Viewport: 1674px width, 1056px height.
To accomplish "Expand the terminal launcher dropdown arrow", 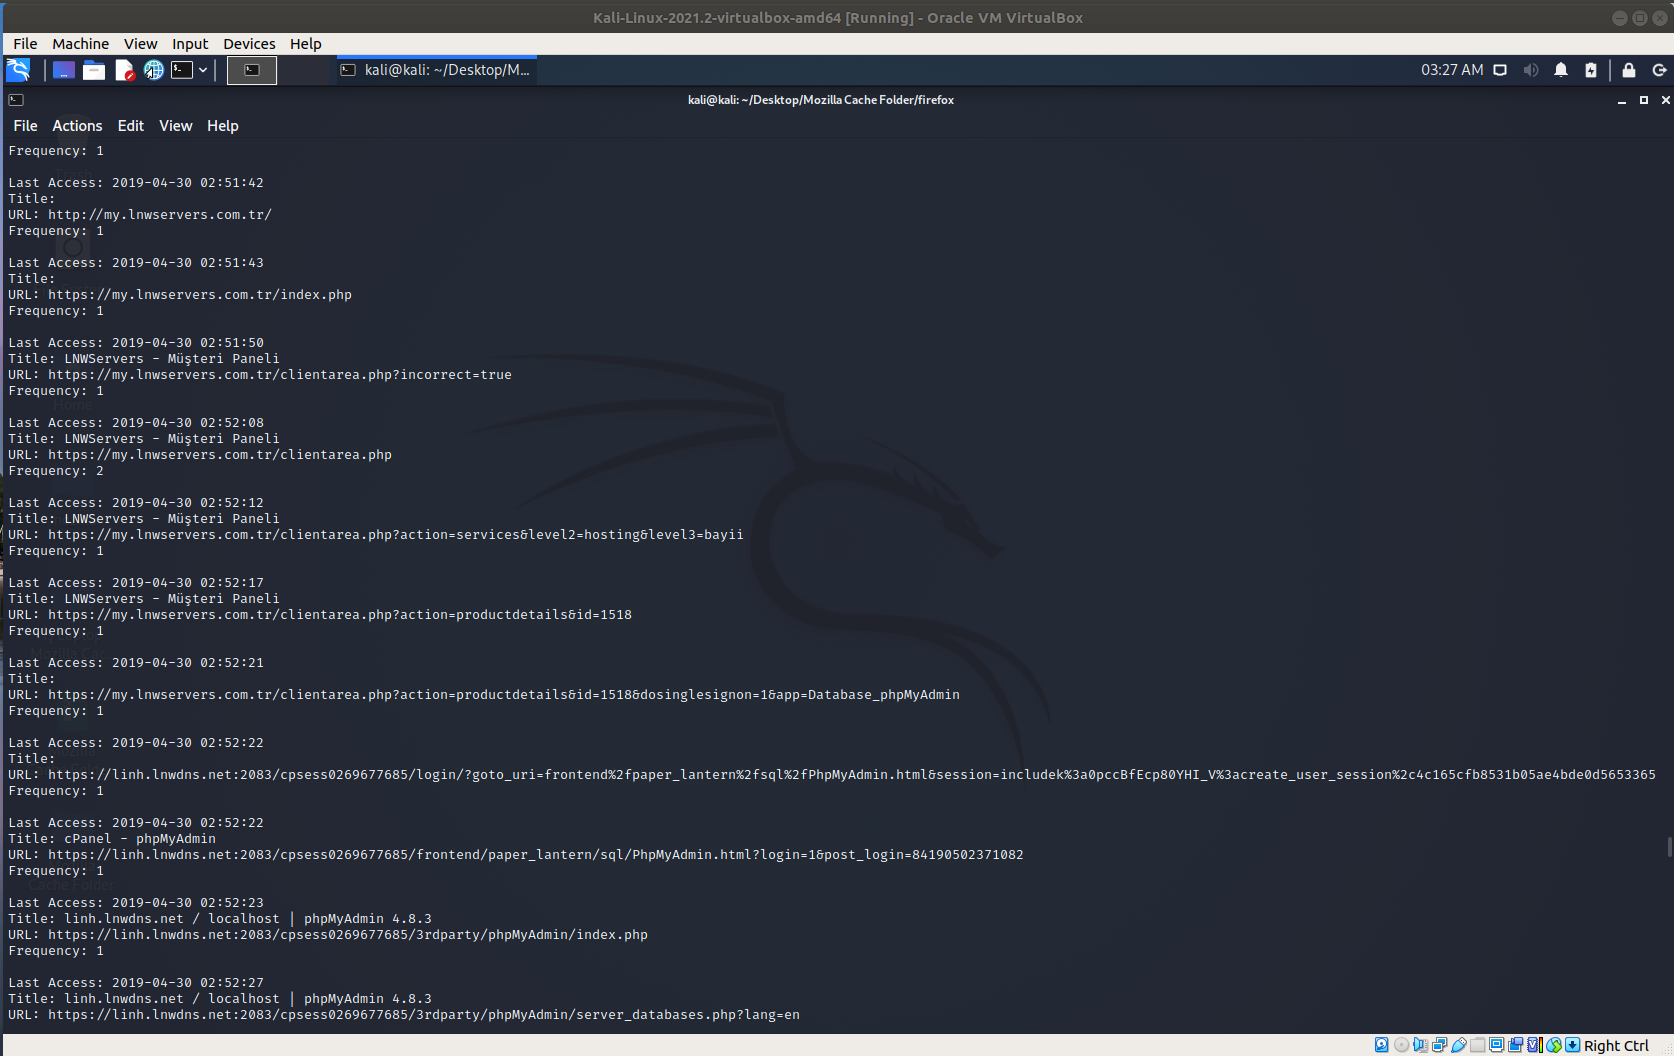I will point(203,70).
